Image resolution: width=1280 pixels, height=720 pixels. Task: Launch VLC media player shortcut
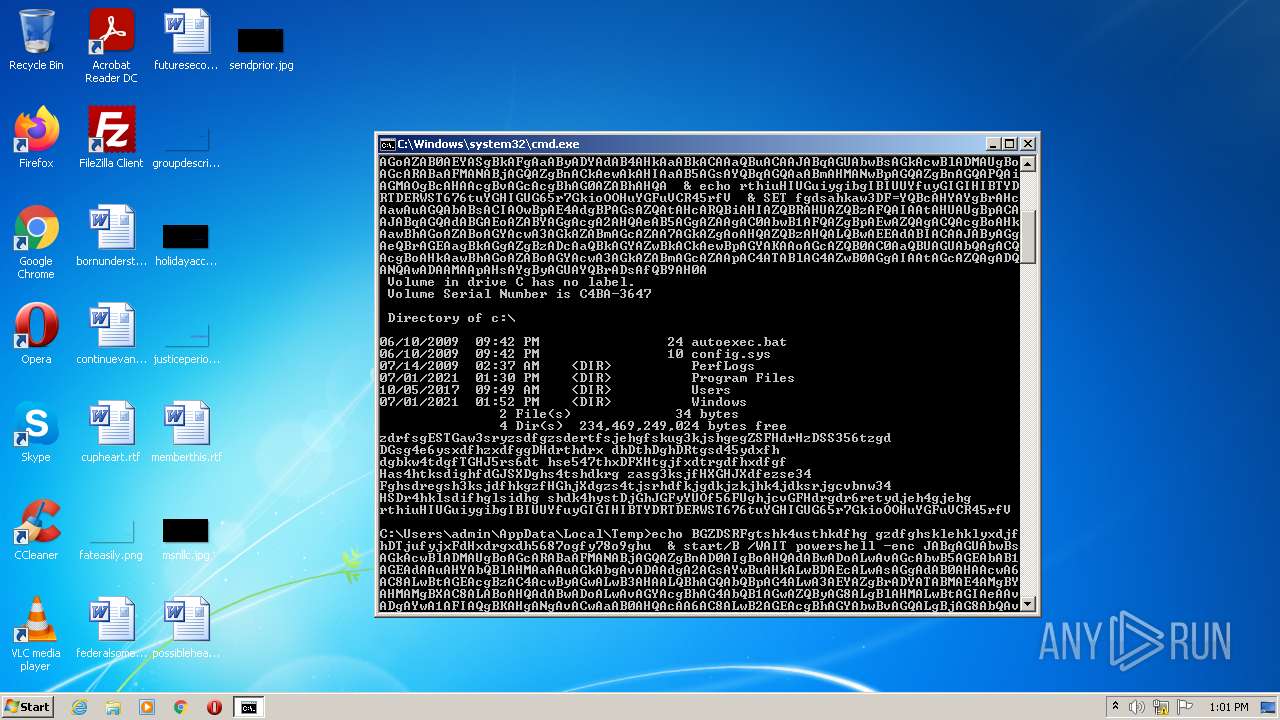36,635
